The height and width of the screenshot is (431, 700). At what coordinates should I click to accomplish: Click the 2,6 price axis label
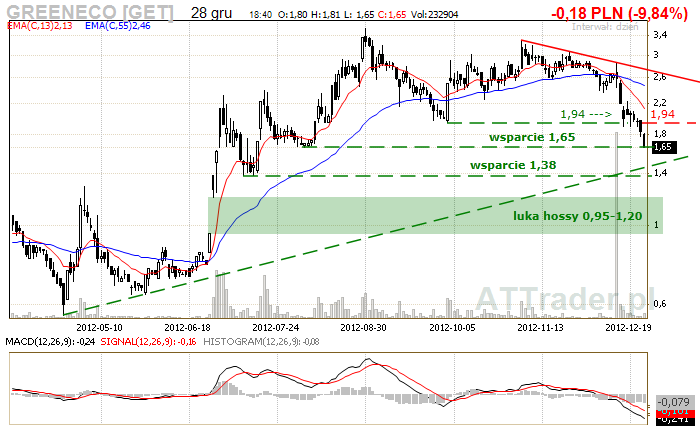660,77
